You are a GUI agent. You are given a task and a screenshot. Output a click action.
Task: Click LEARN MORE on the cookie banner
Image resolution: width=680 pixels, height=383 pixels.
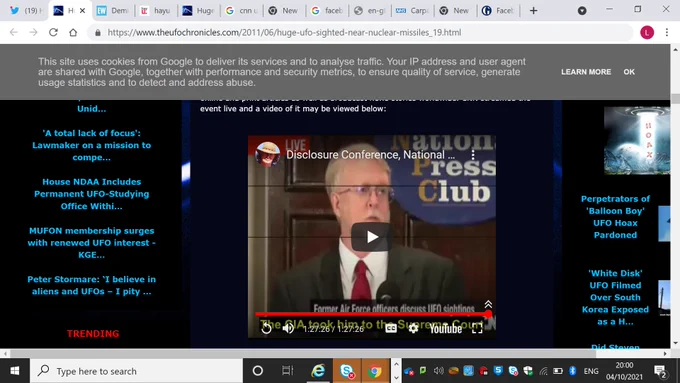pos(586,72)
